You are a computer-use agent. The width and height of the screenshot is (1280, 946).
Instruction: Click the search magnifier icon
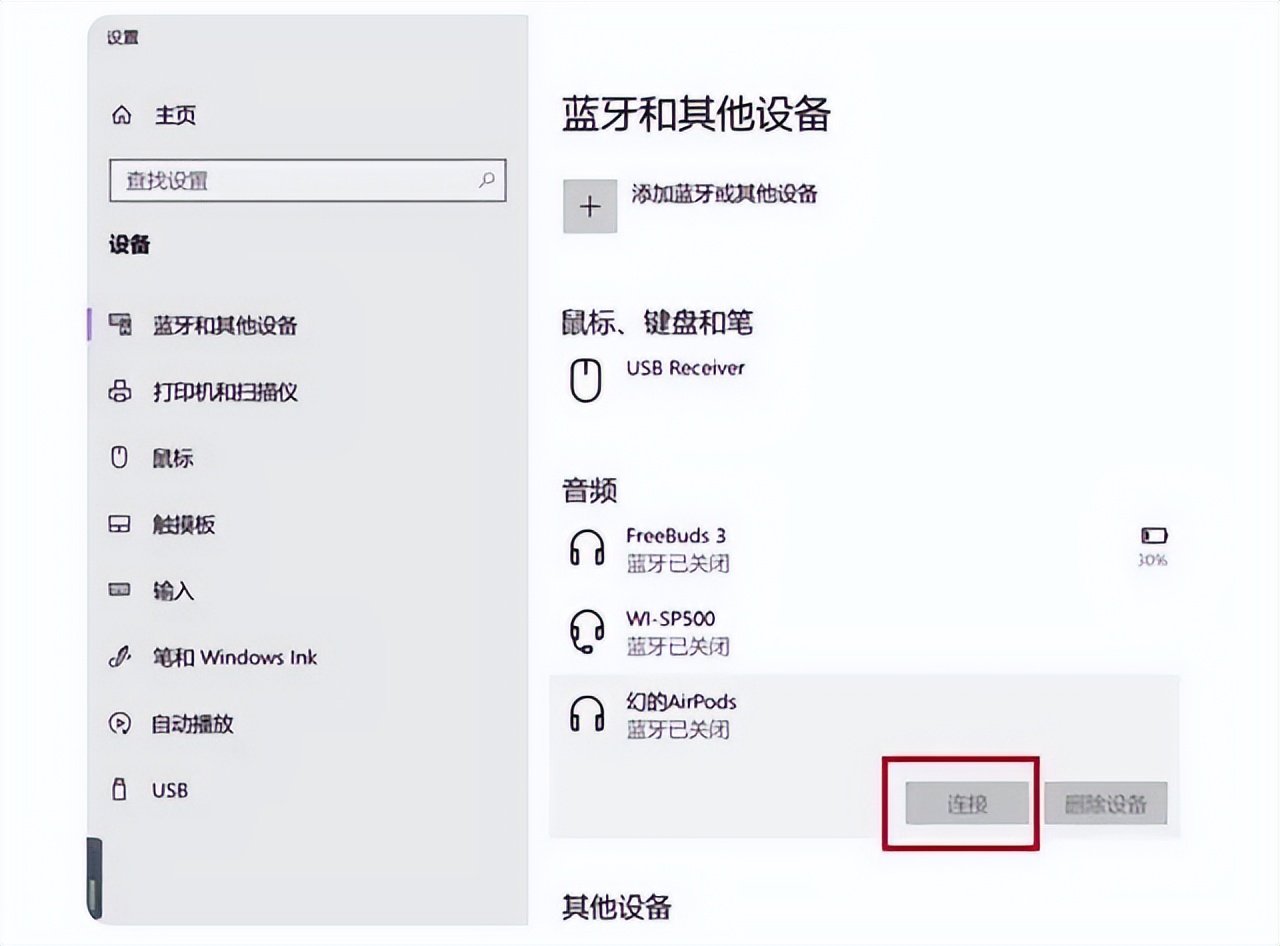(x=487, y=180)
